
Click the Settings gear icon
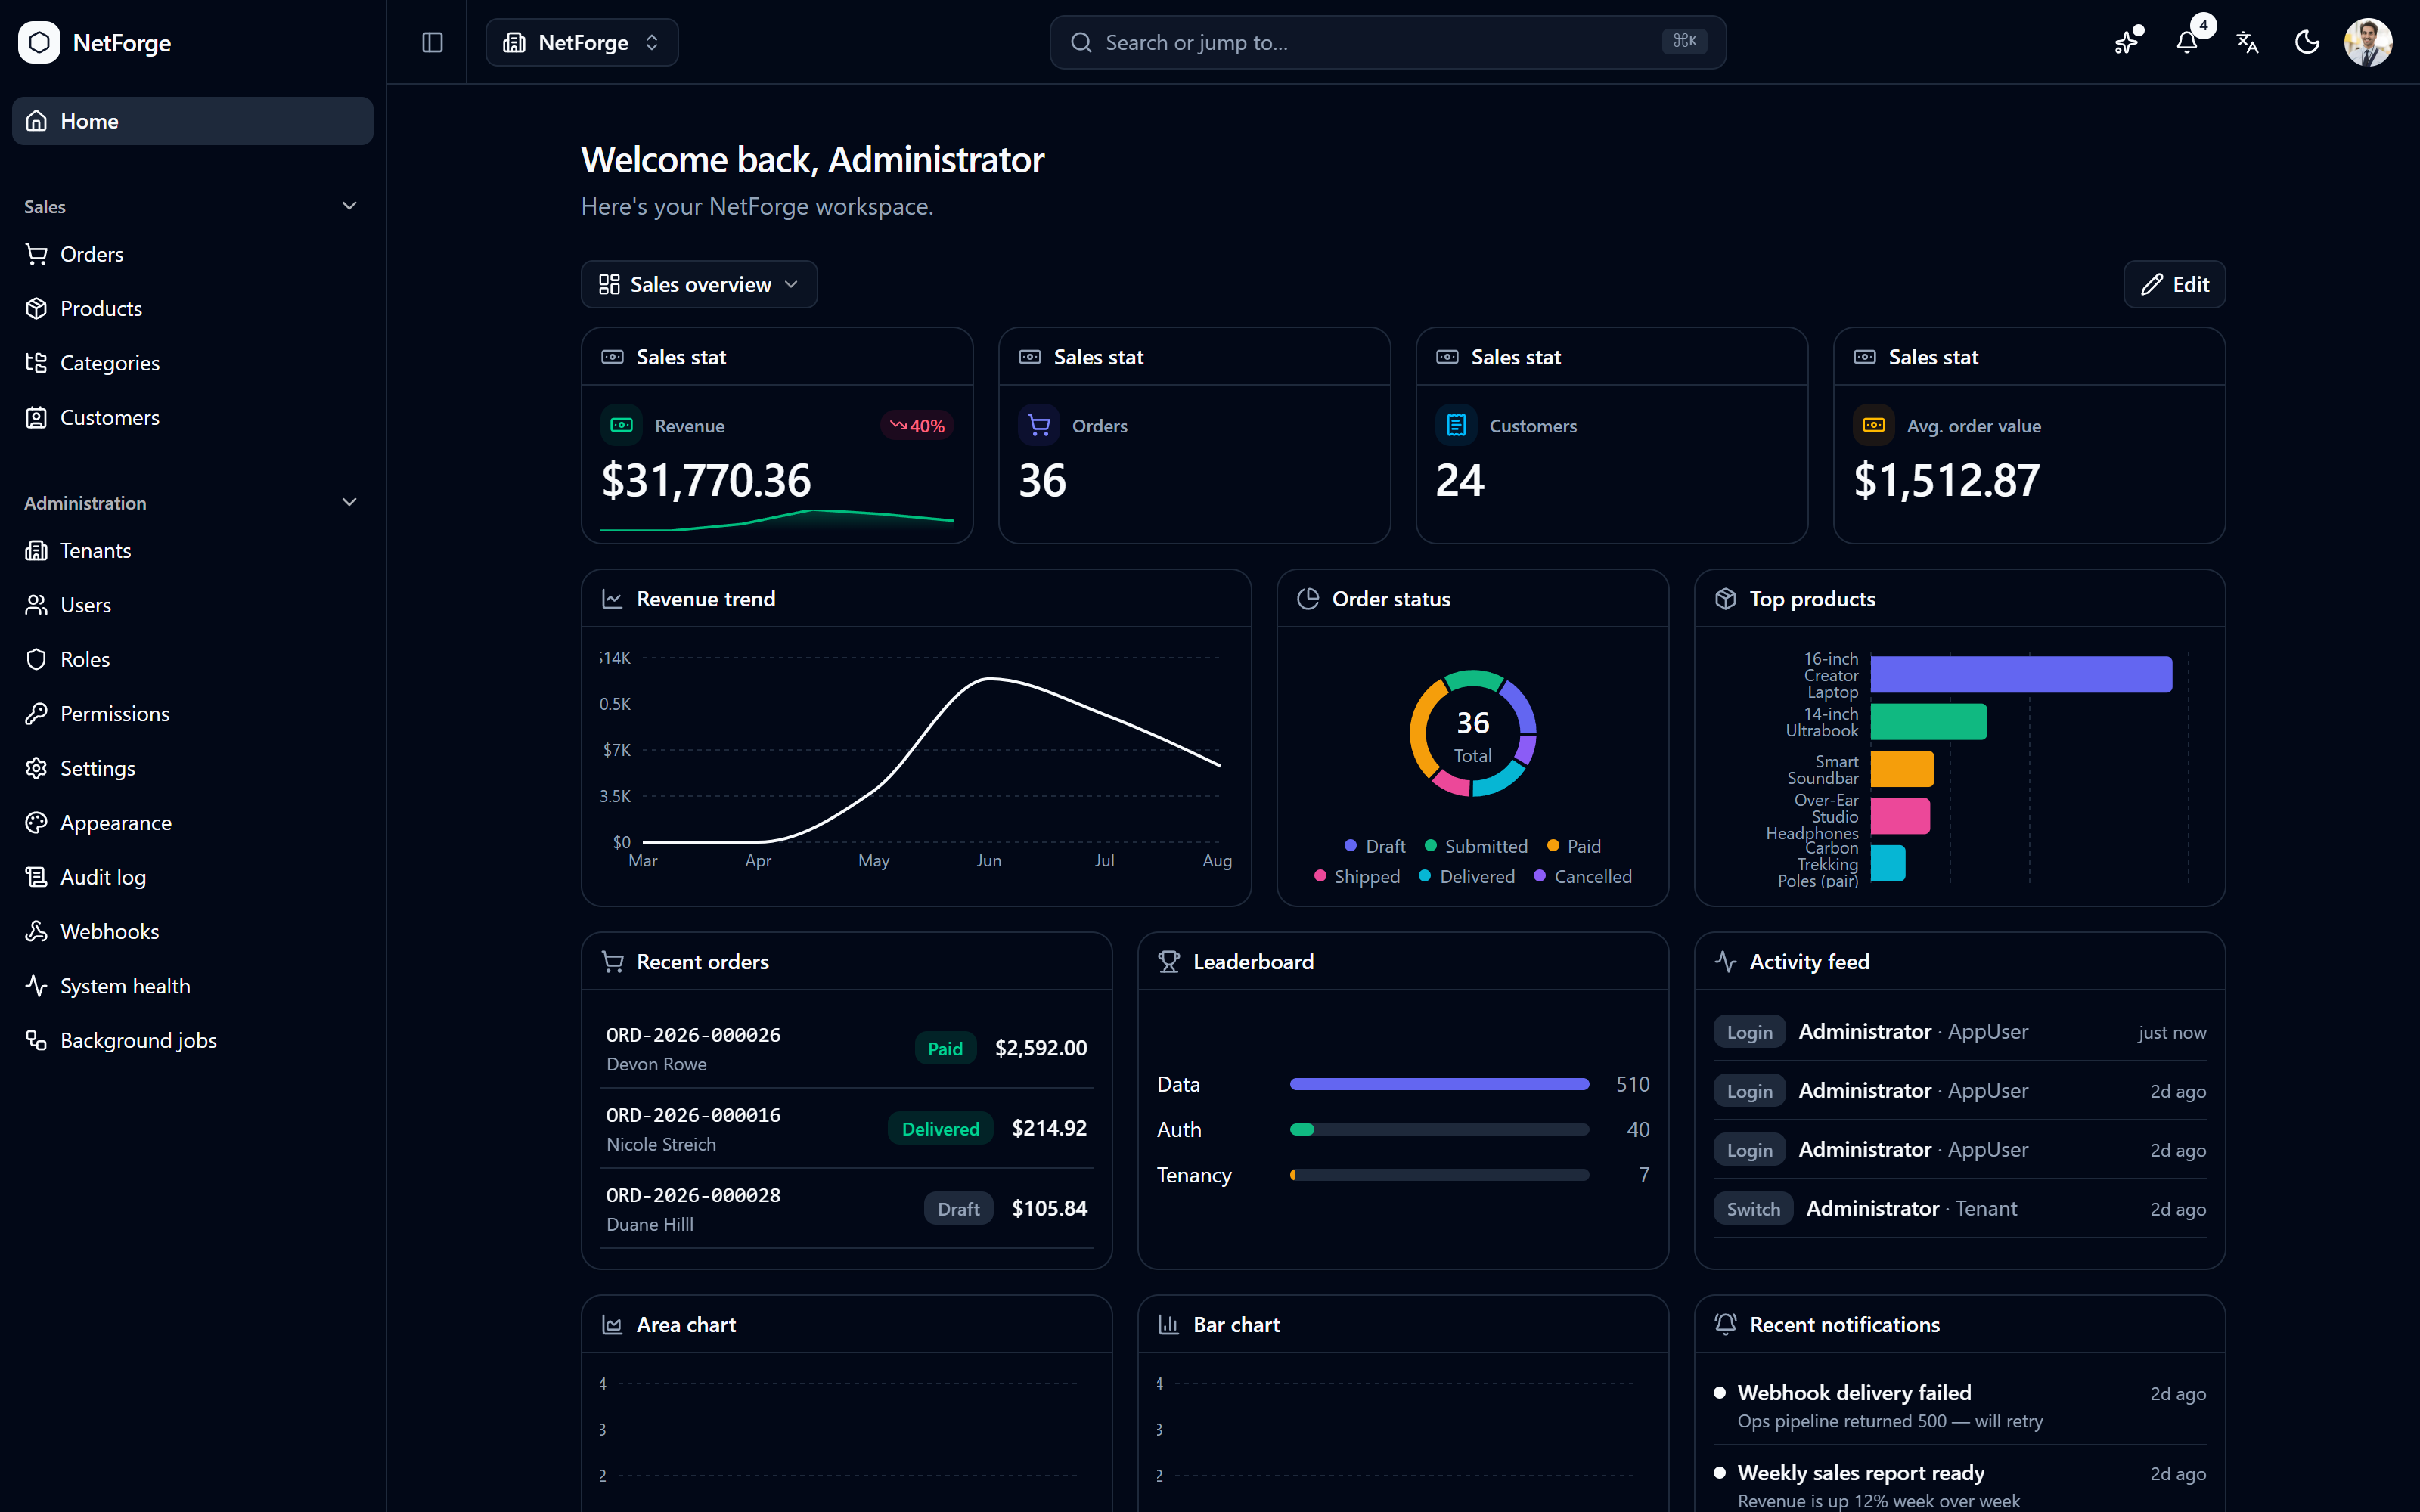(37, 768)
